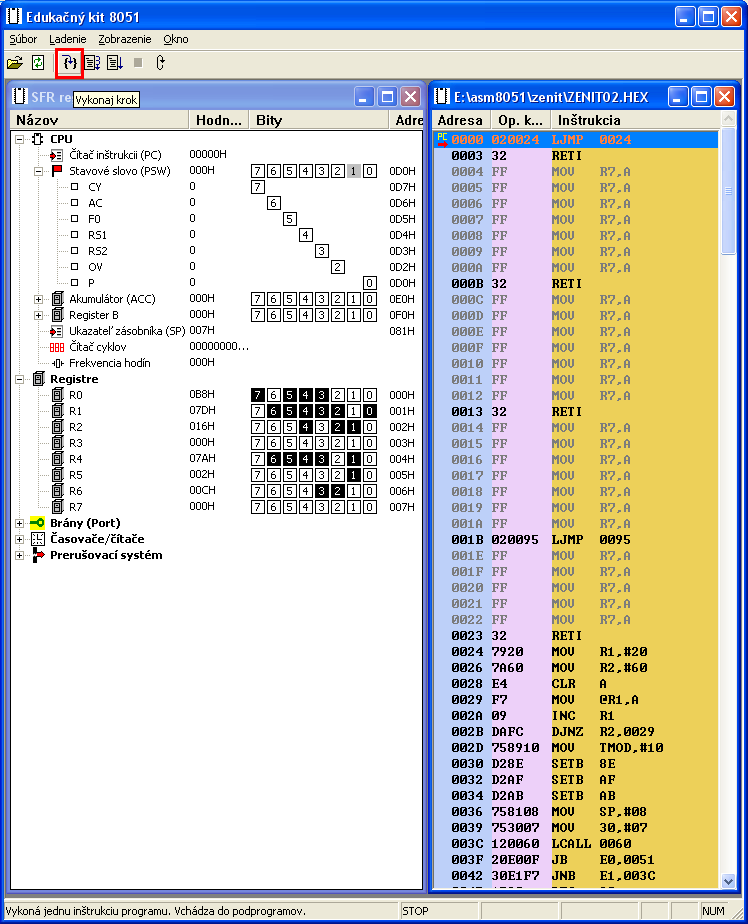Expand the Akumulátor (ACC) node

click(38, 299)
